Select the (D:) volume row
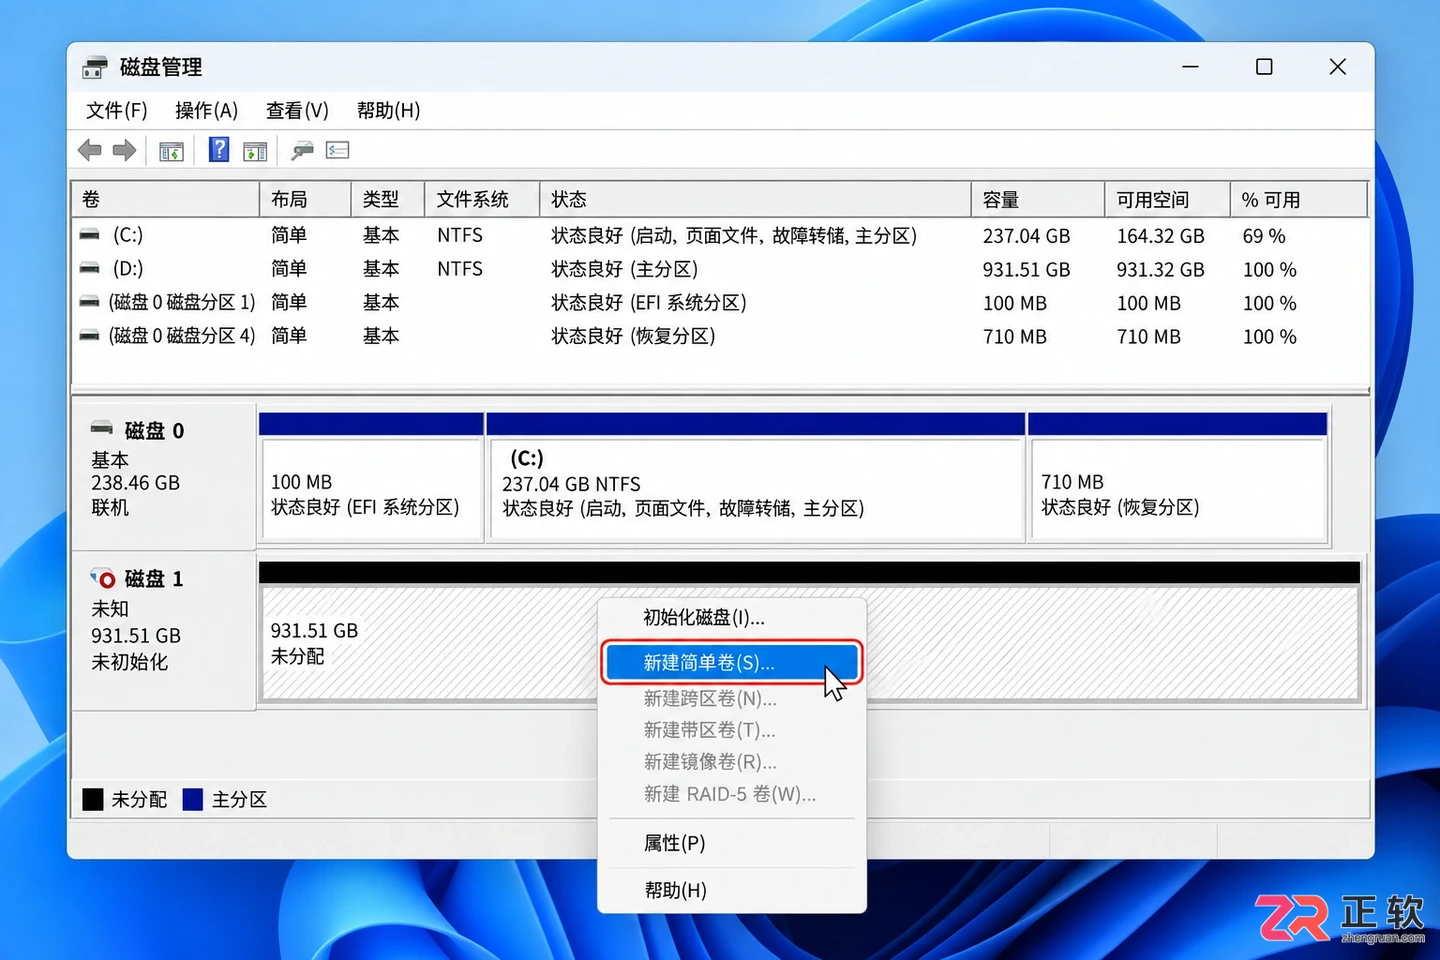The image size is (1440, 960). pyautogui.click(x=720, y=269)
